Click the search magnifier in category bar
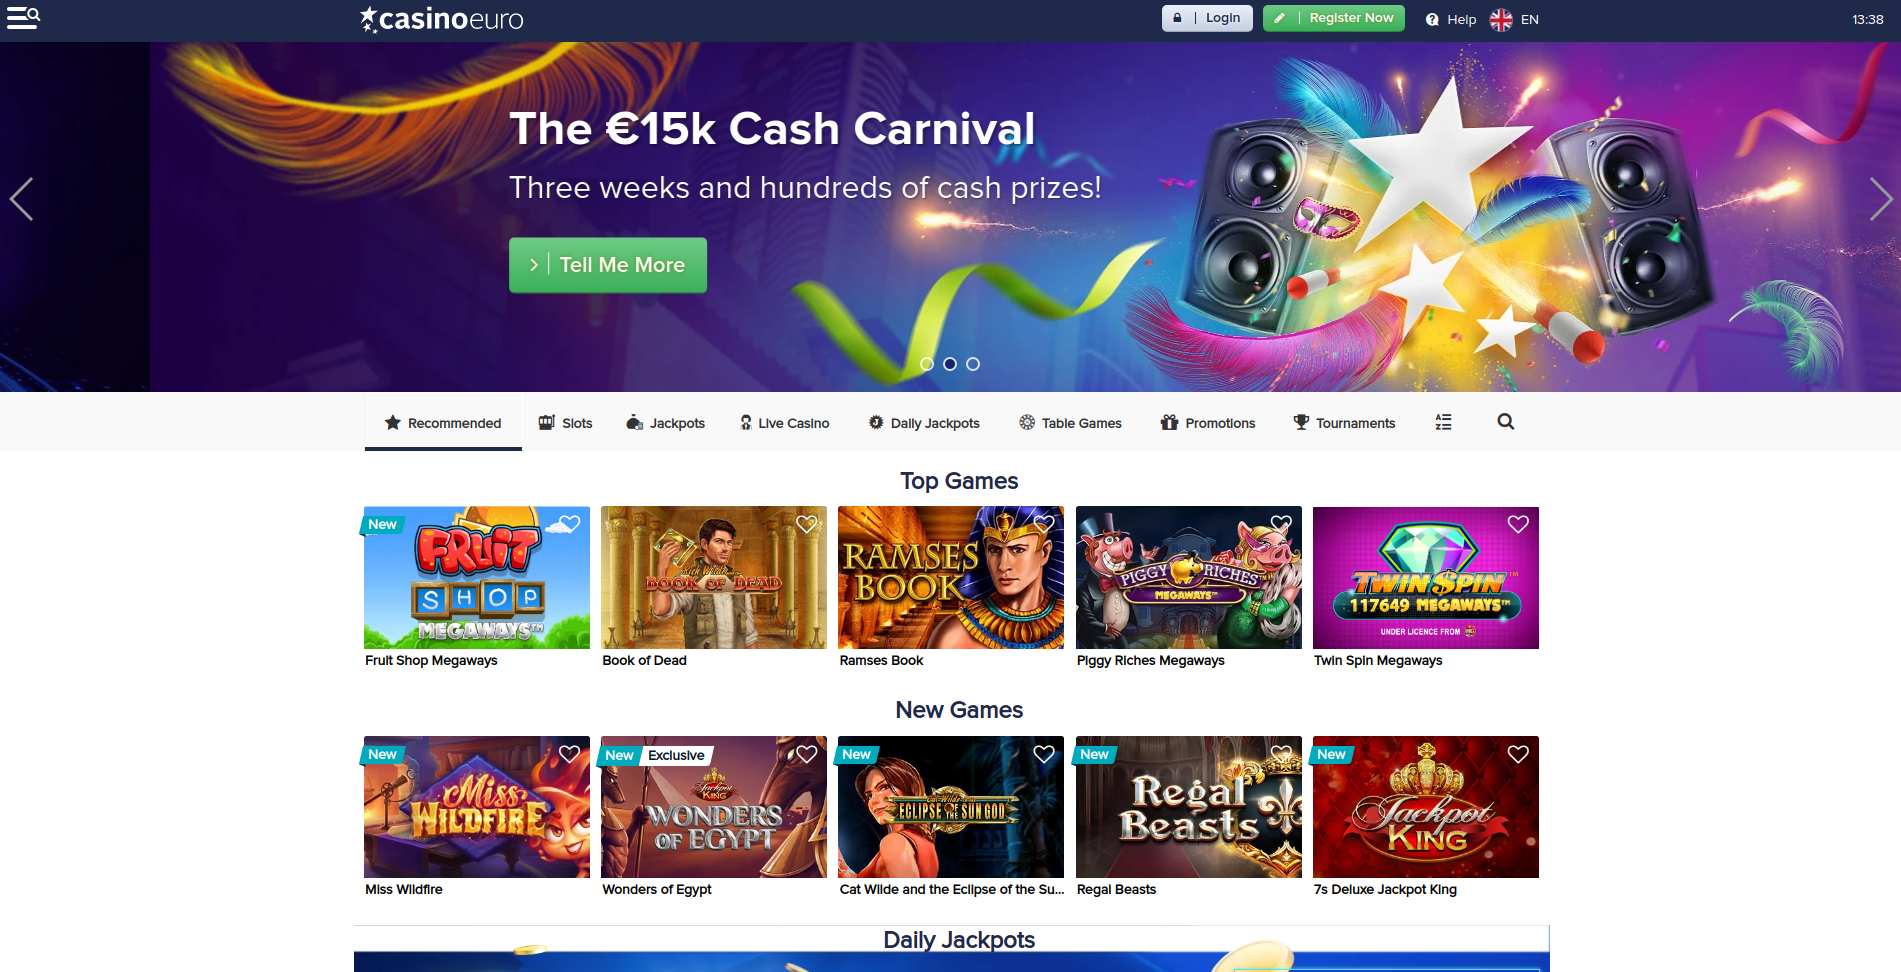Viewport: 1901px width, 972px height. [1505, 422]
